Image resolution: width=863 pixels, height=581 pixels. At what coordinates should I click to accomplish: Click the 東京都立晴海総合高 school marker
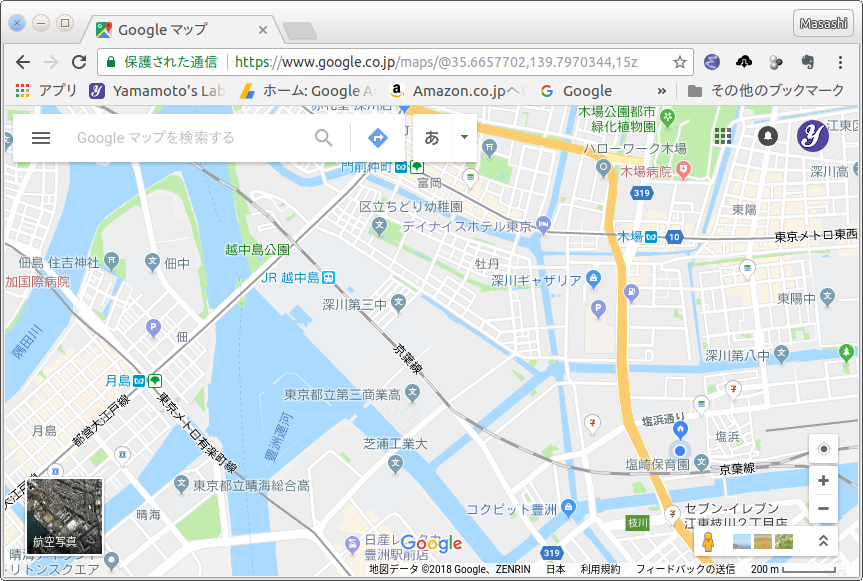[x=181, y=485]
